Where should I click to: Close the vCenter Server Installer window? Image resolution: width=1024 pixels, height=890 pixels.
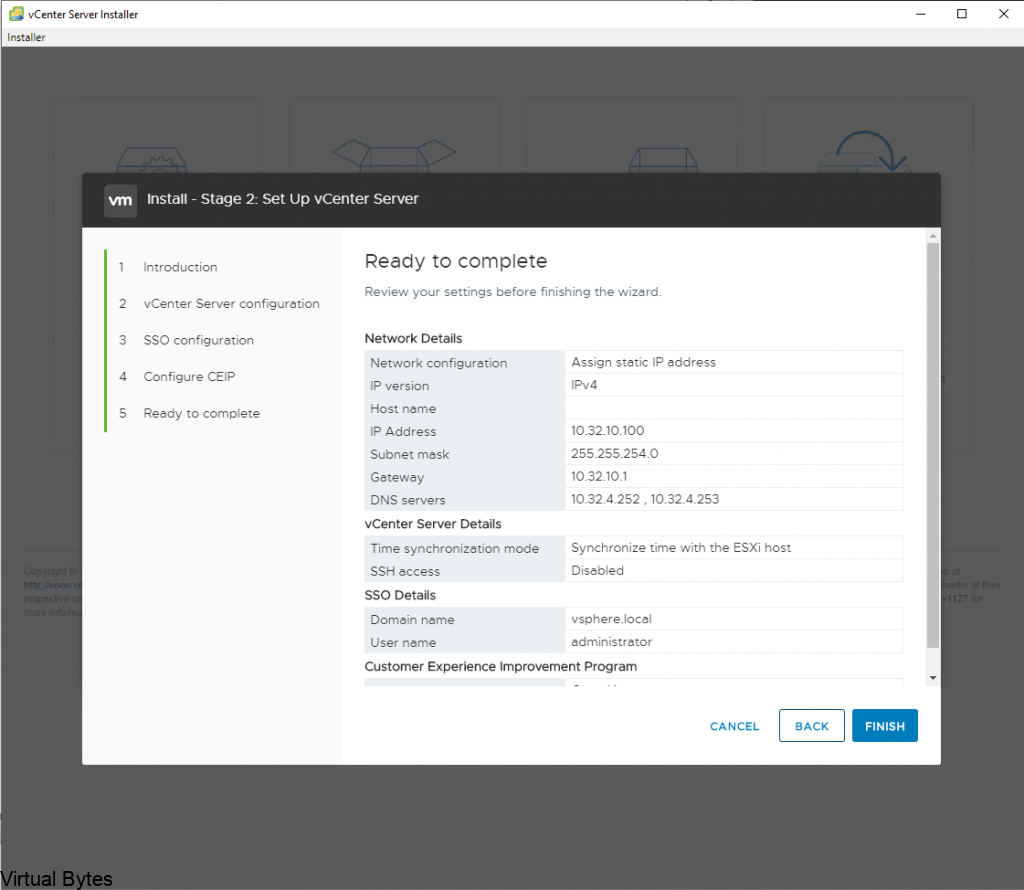(1004, 14)
